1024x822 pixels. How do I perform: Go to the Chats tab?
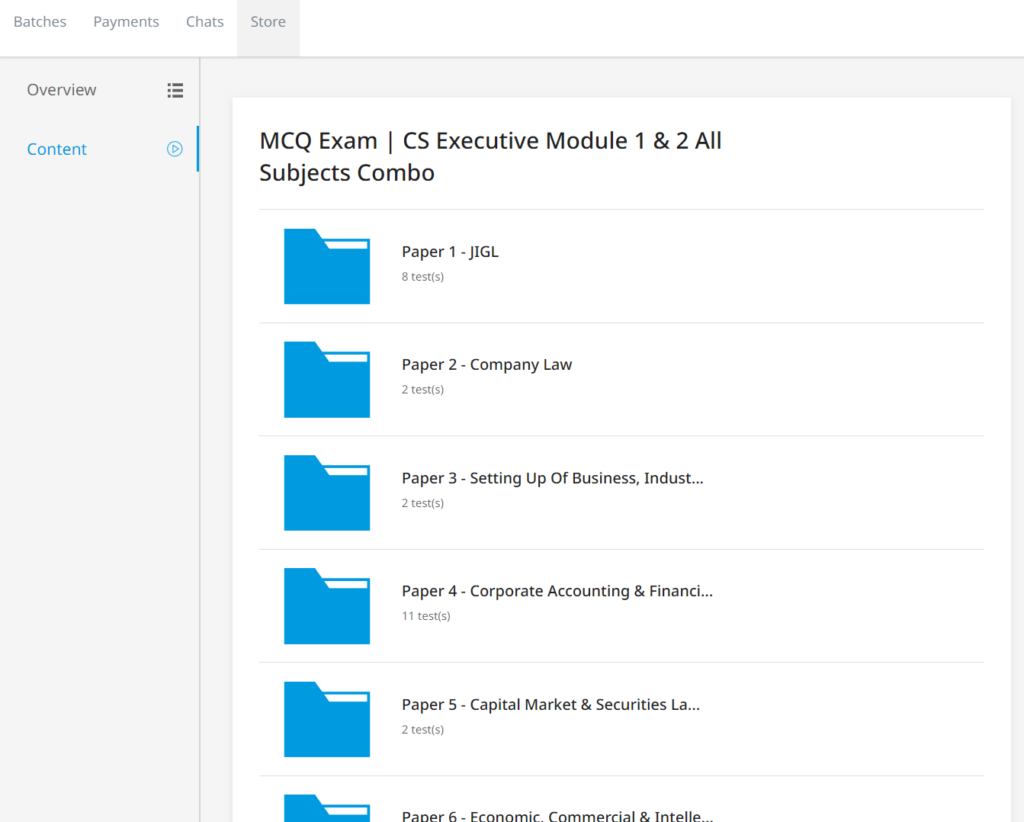click(x=204, y=21)
